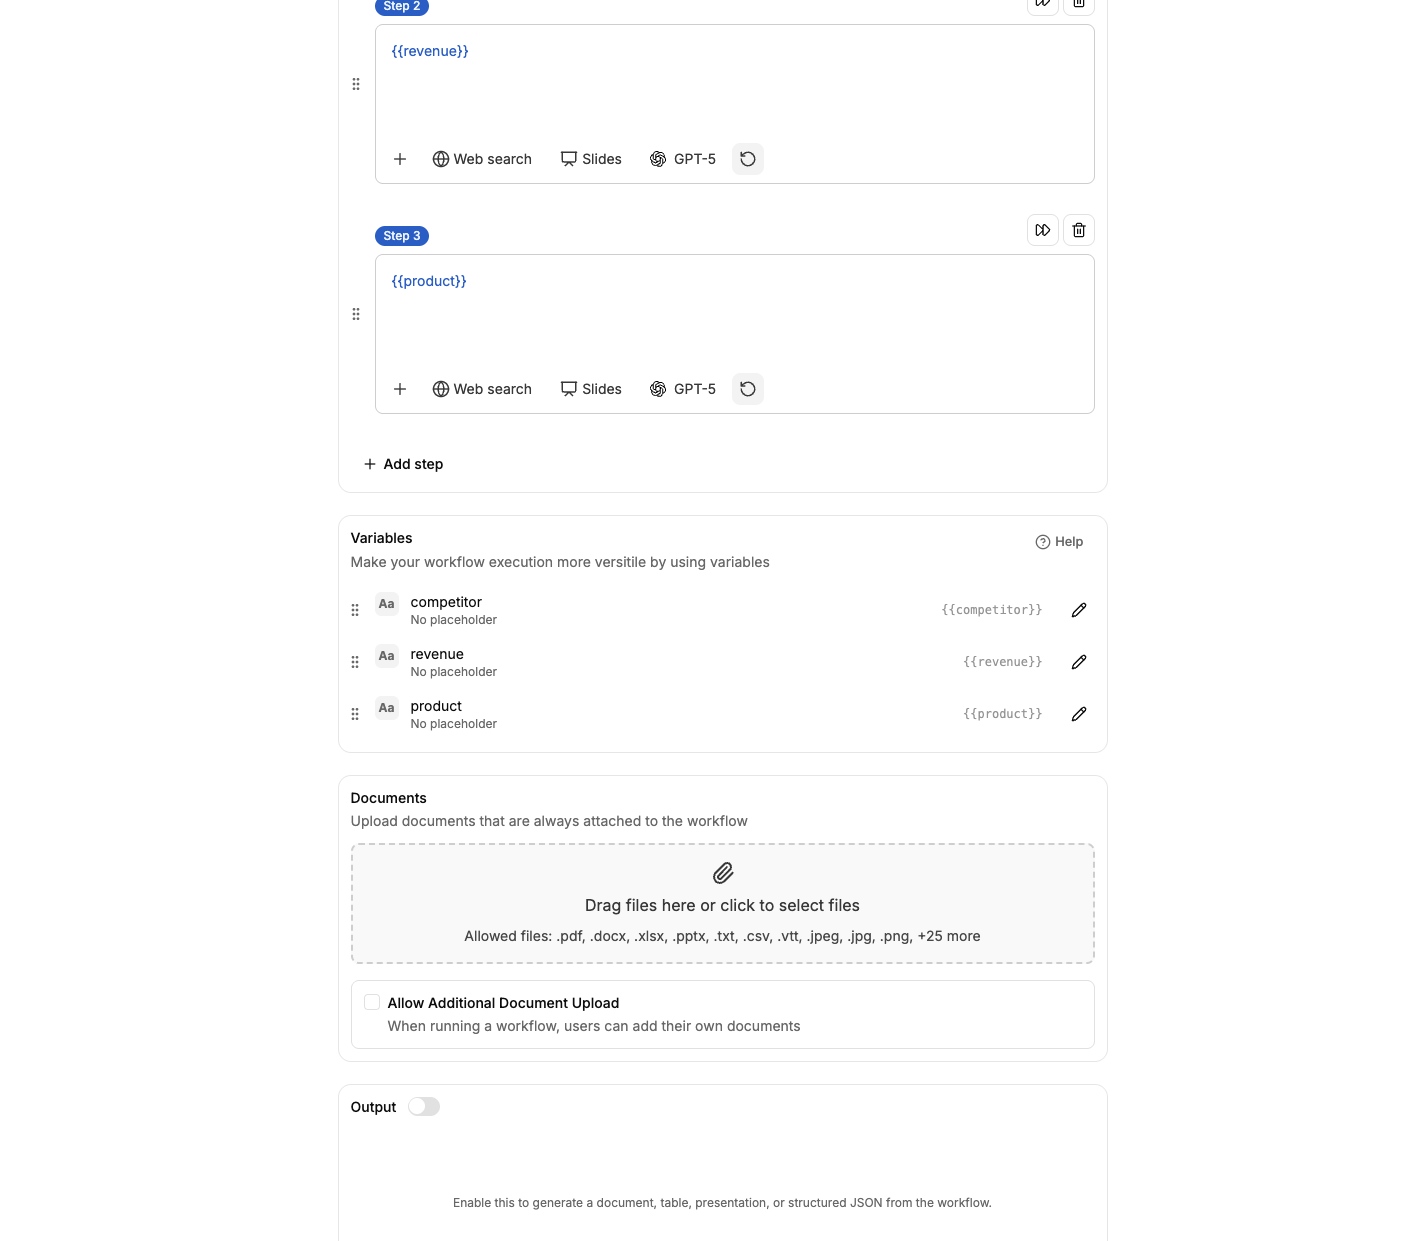Click the file upload drop zone
1414x1241 pixels.
722,904
